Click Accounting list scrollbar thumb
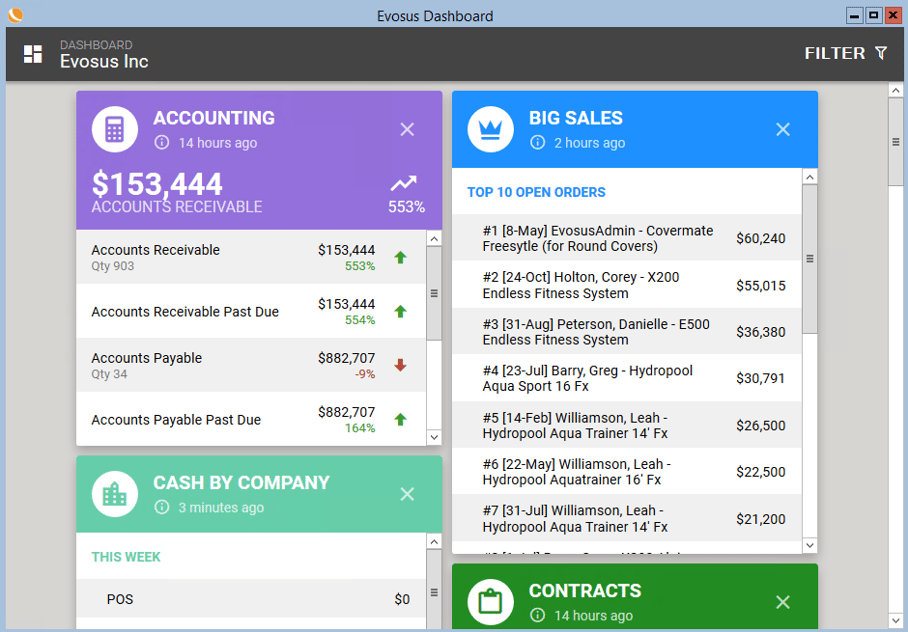 (434, 293)
